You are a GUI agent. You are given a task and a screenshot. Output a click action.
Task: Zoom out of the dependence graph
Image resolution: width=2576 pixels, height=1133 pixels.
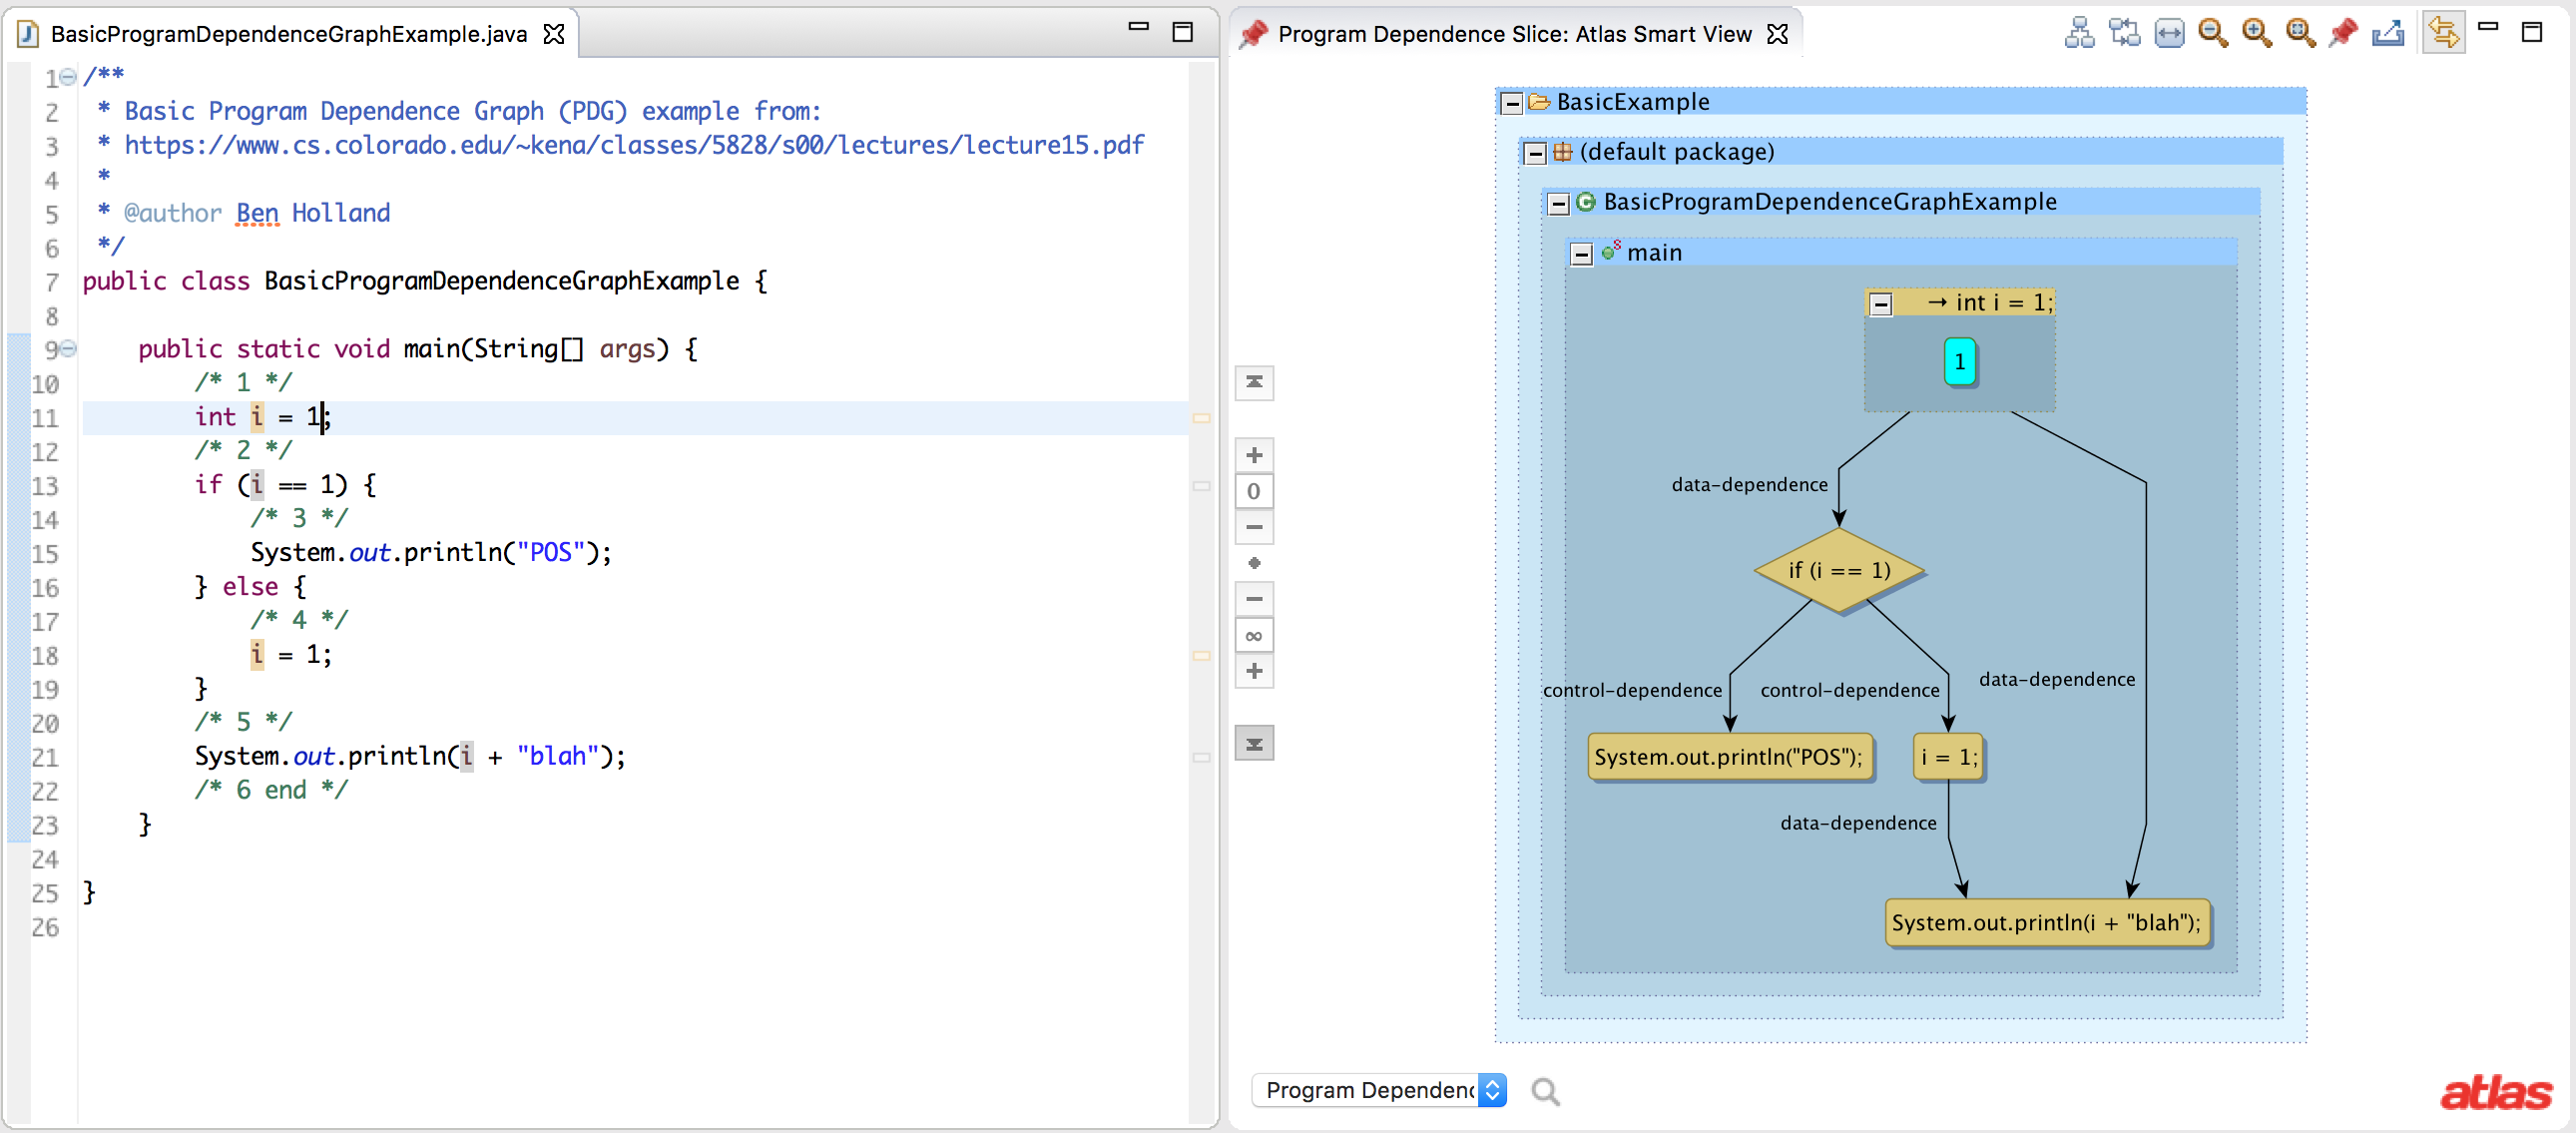click(x=2213, y=33)
